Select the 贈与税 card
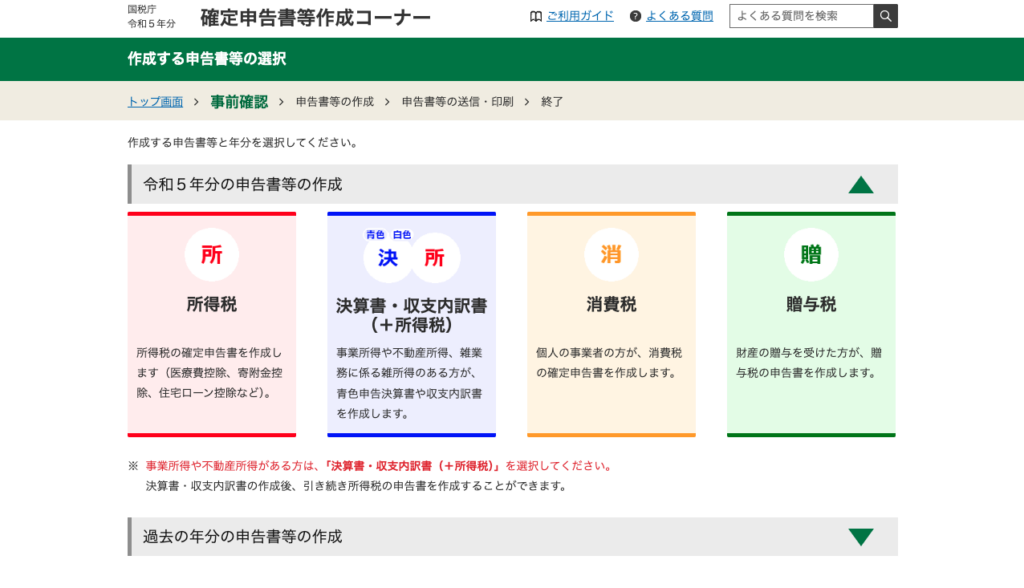Viewport: 1024px width, 588px height. coord(811,325)
